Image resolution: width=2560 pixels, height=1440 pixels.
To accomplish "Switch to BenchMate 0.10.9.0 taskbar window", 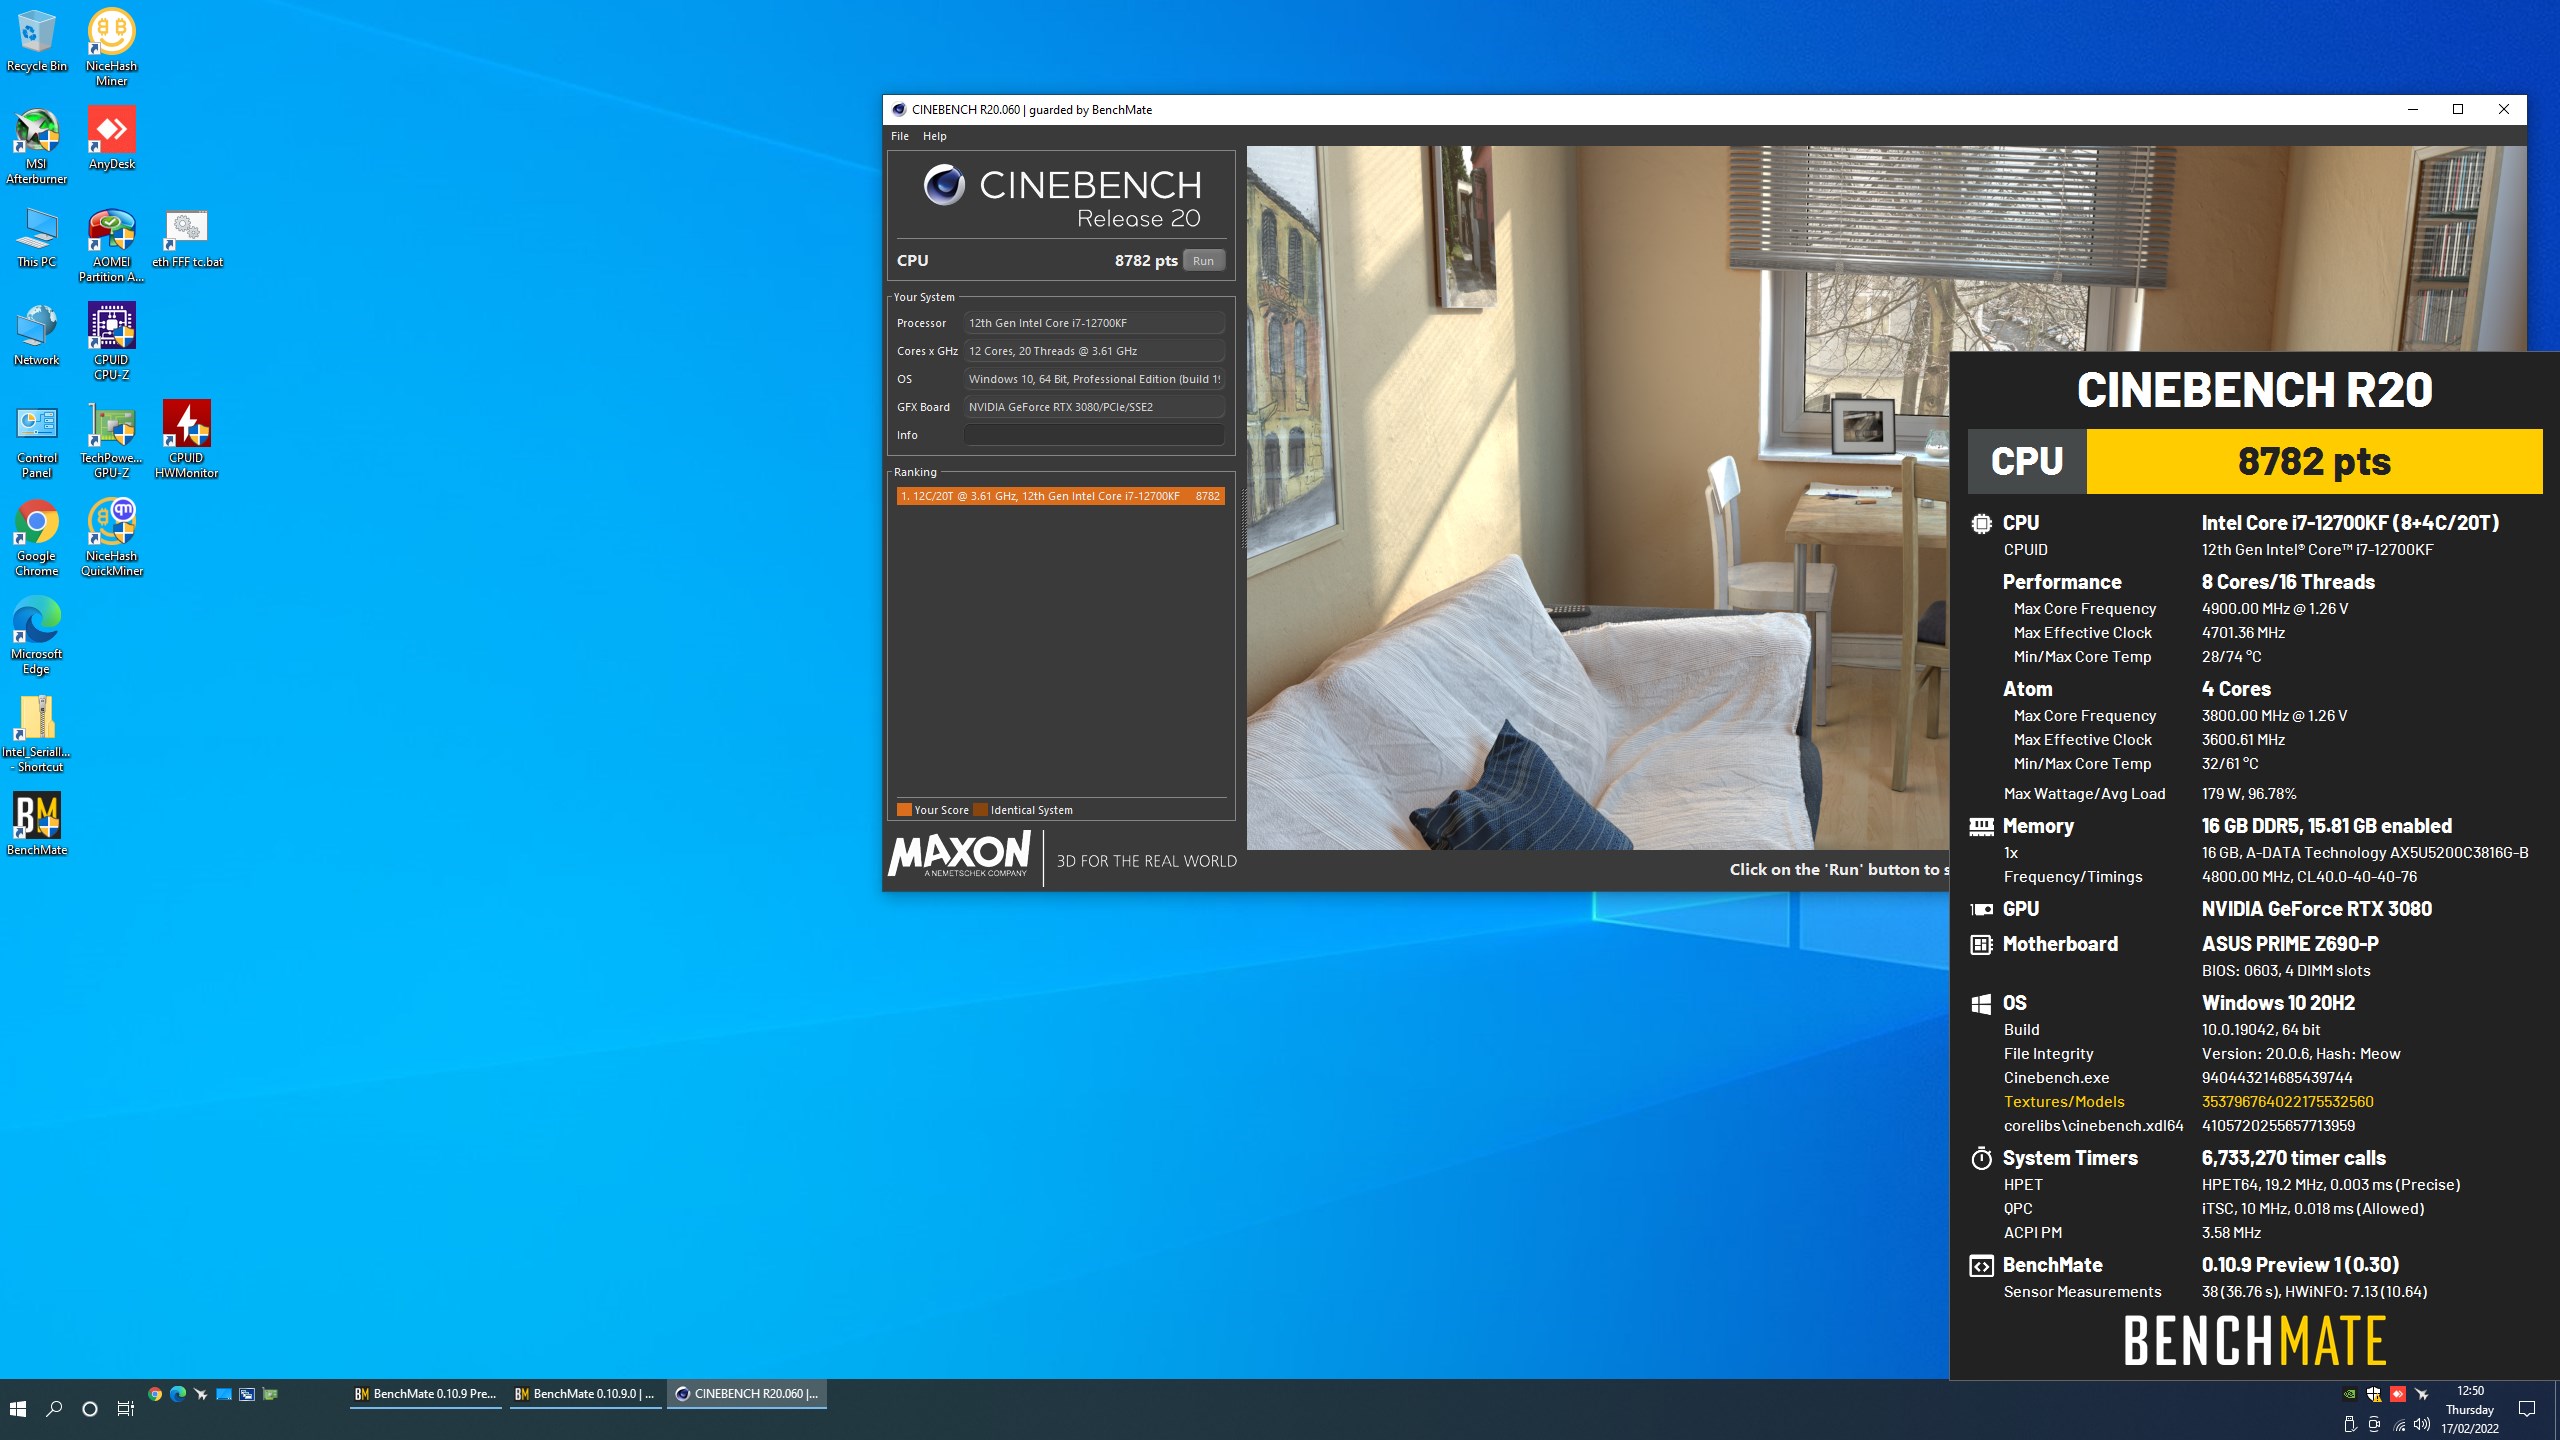I will click(x=586, y=1394).
